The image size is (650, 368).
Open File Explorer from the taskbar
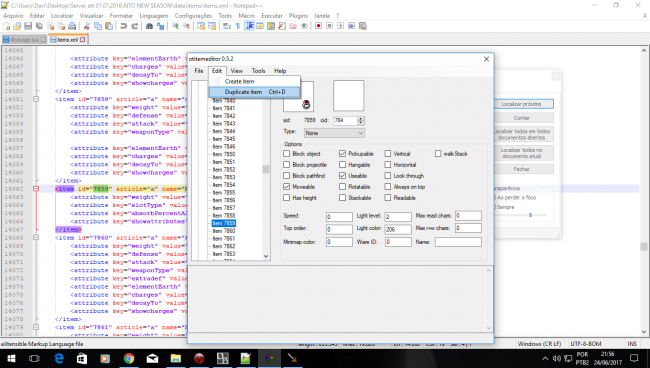tap(176, 358)
